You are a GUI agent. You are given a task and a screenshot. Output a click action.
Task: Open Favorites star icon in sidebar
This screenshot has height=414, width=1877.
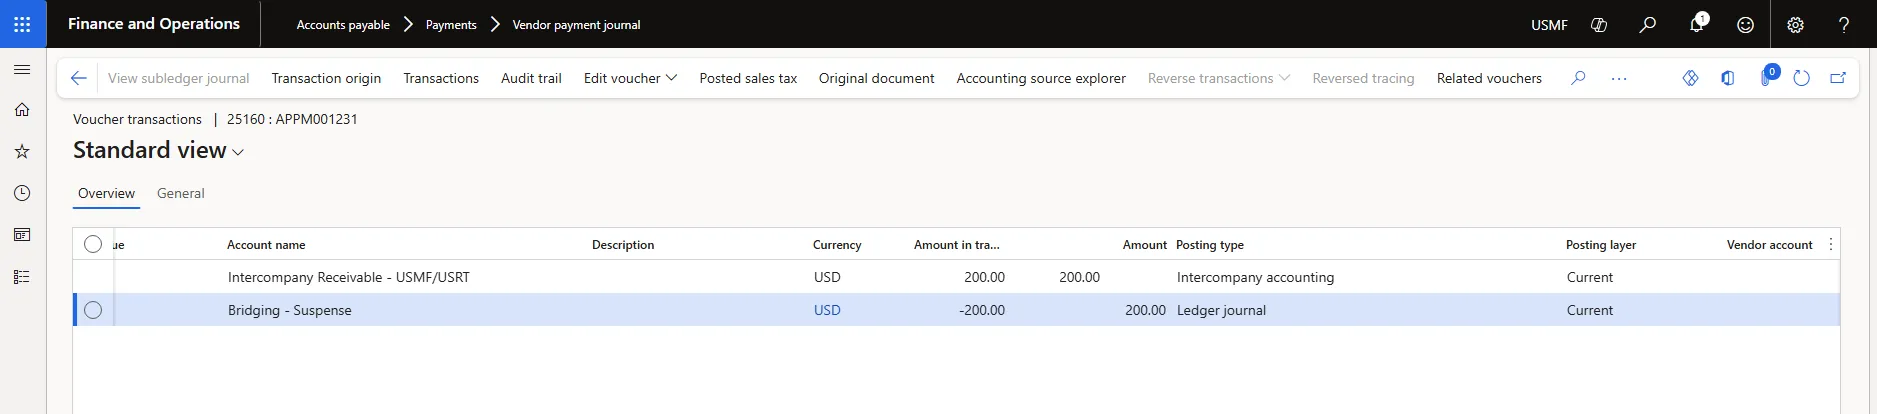click(22, 152)
